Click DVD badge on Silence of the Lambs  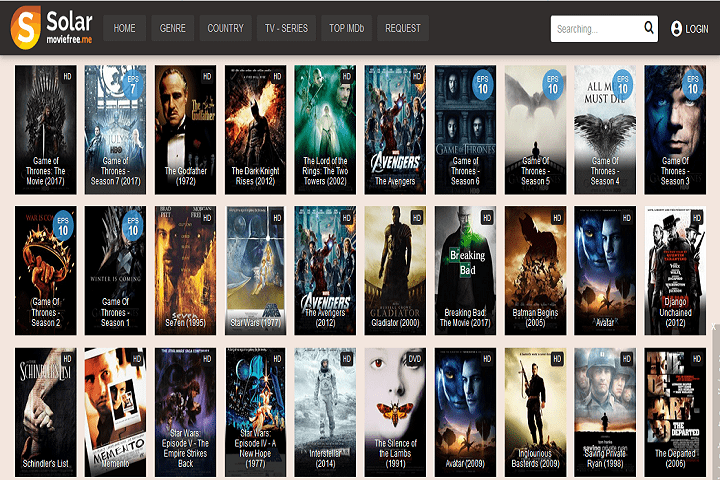point(415,359)
